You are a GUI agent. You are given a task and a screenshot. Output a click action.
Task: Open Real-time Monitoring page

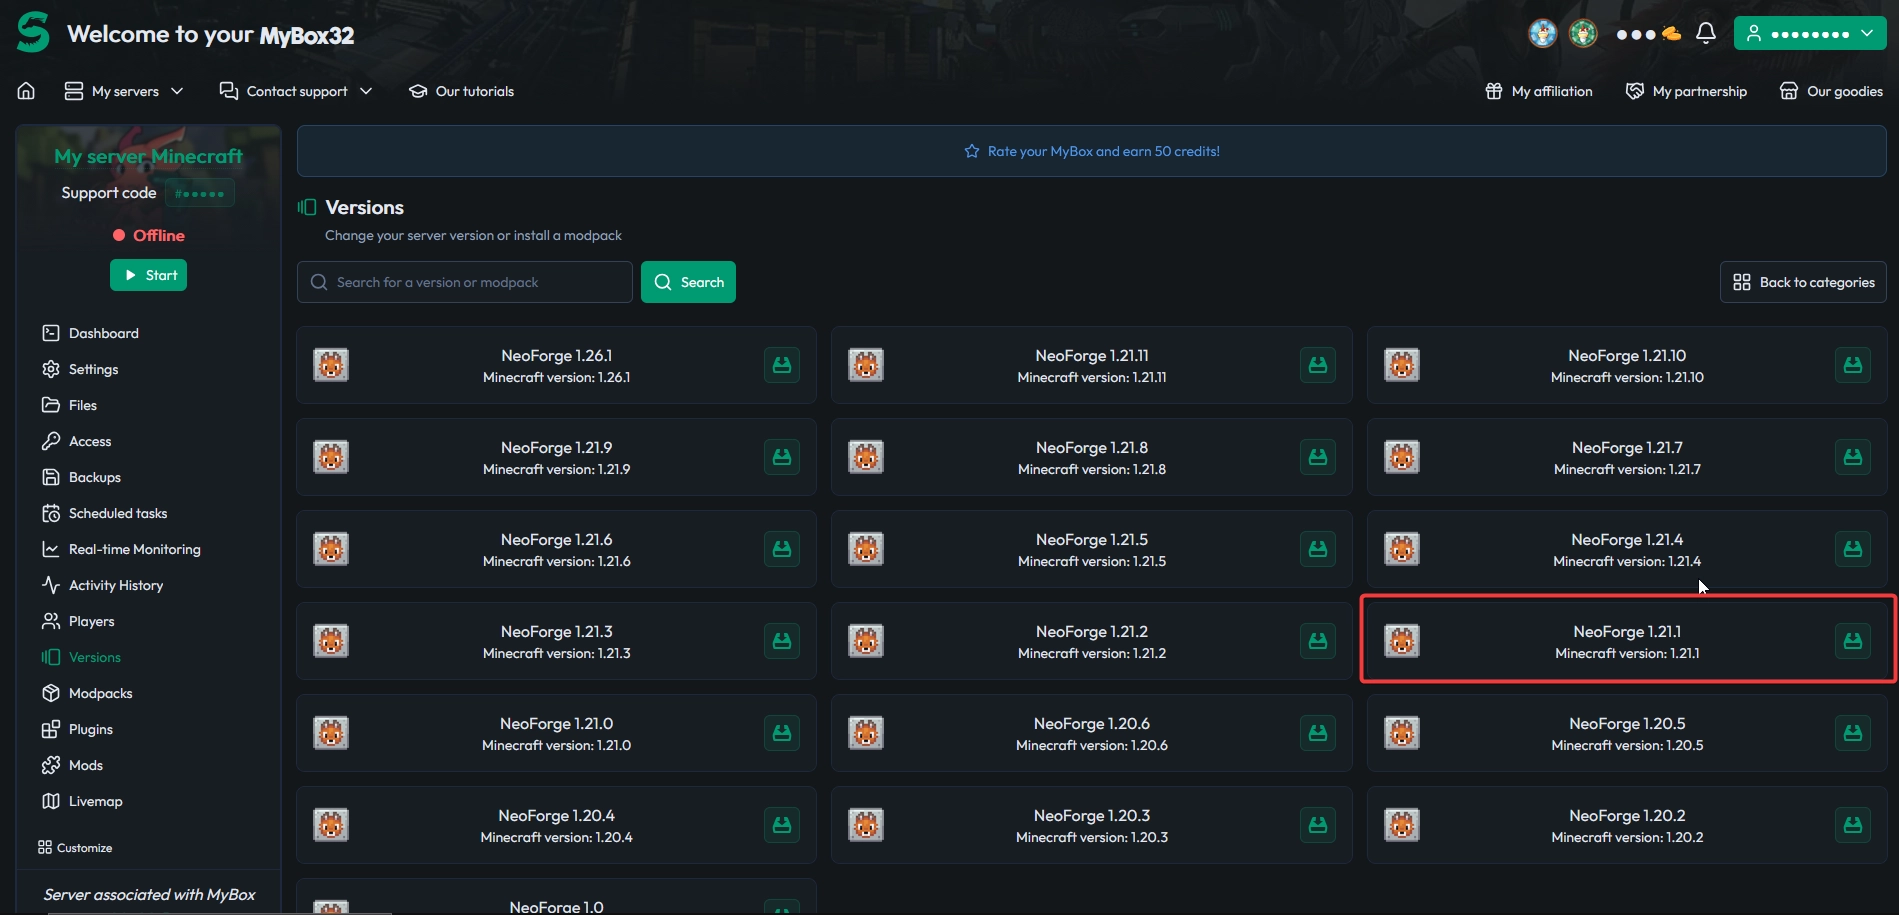point(134,549)
